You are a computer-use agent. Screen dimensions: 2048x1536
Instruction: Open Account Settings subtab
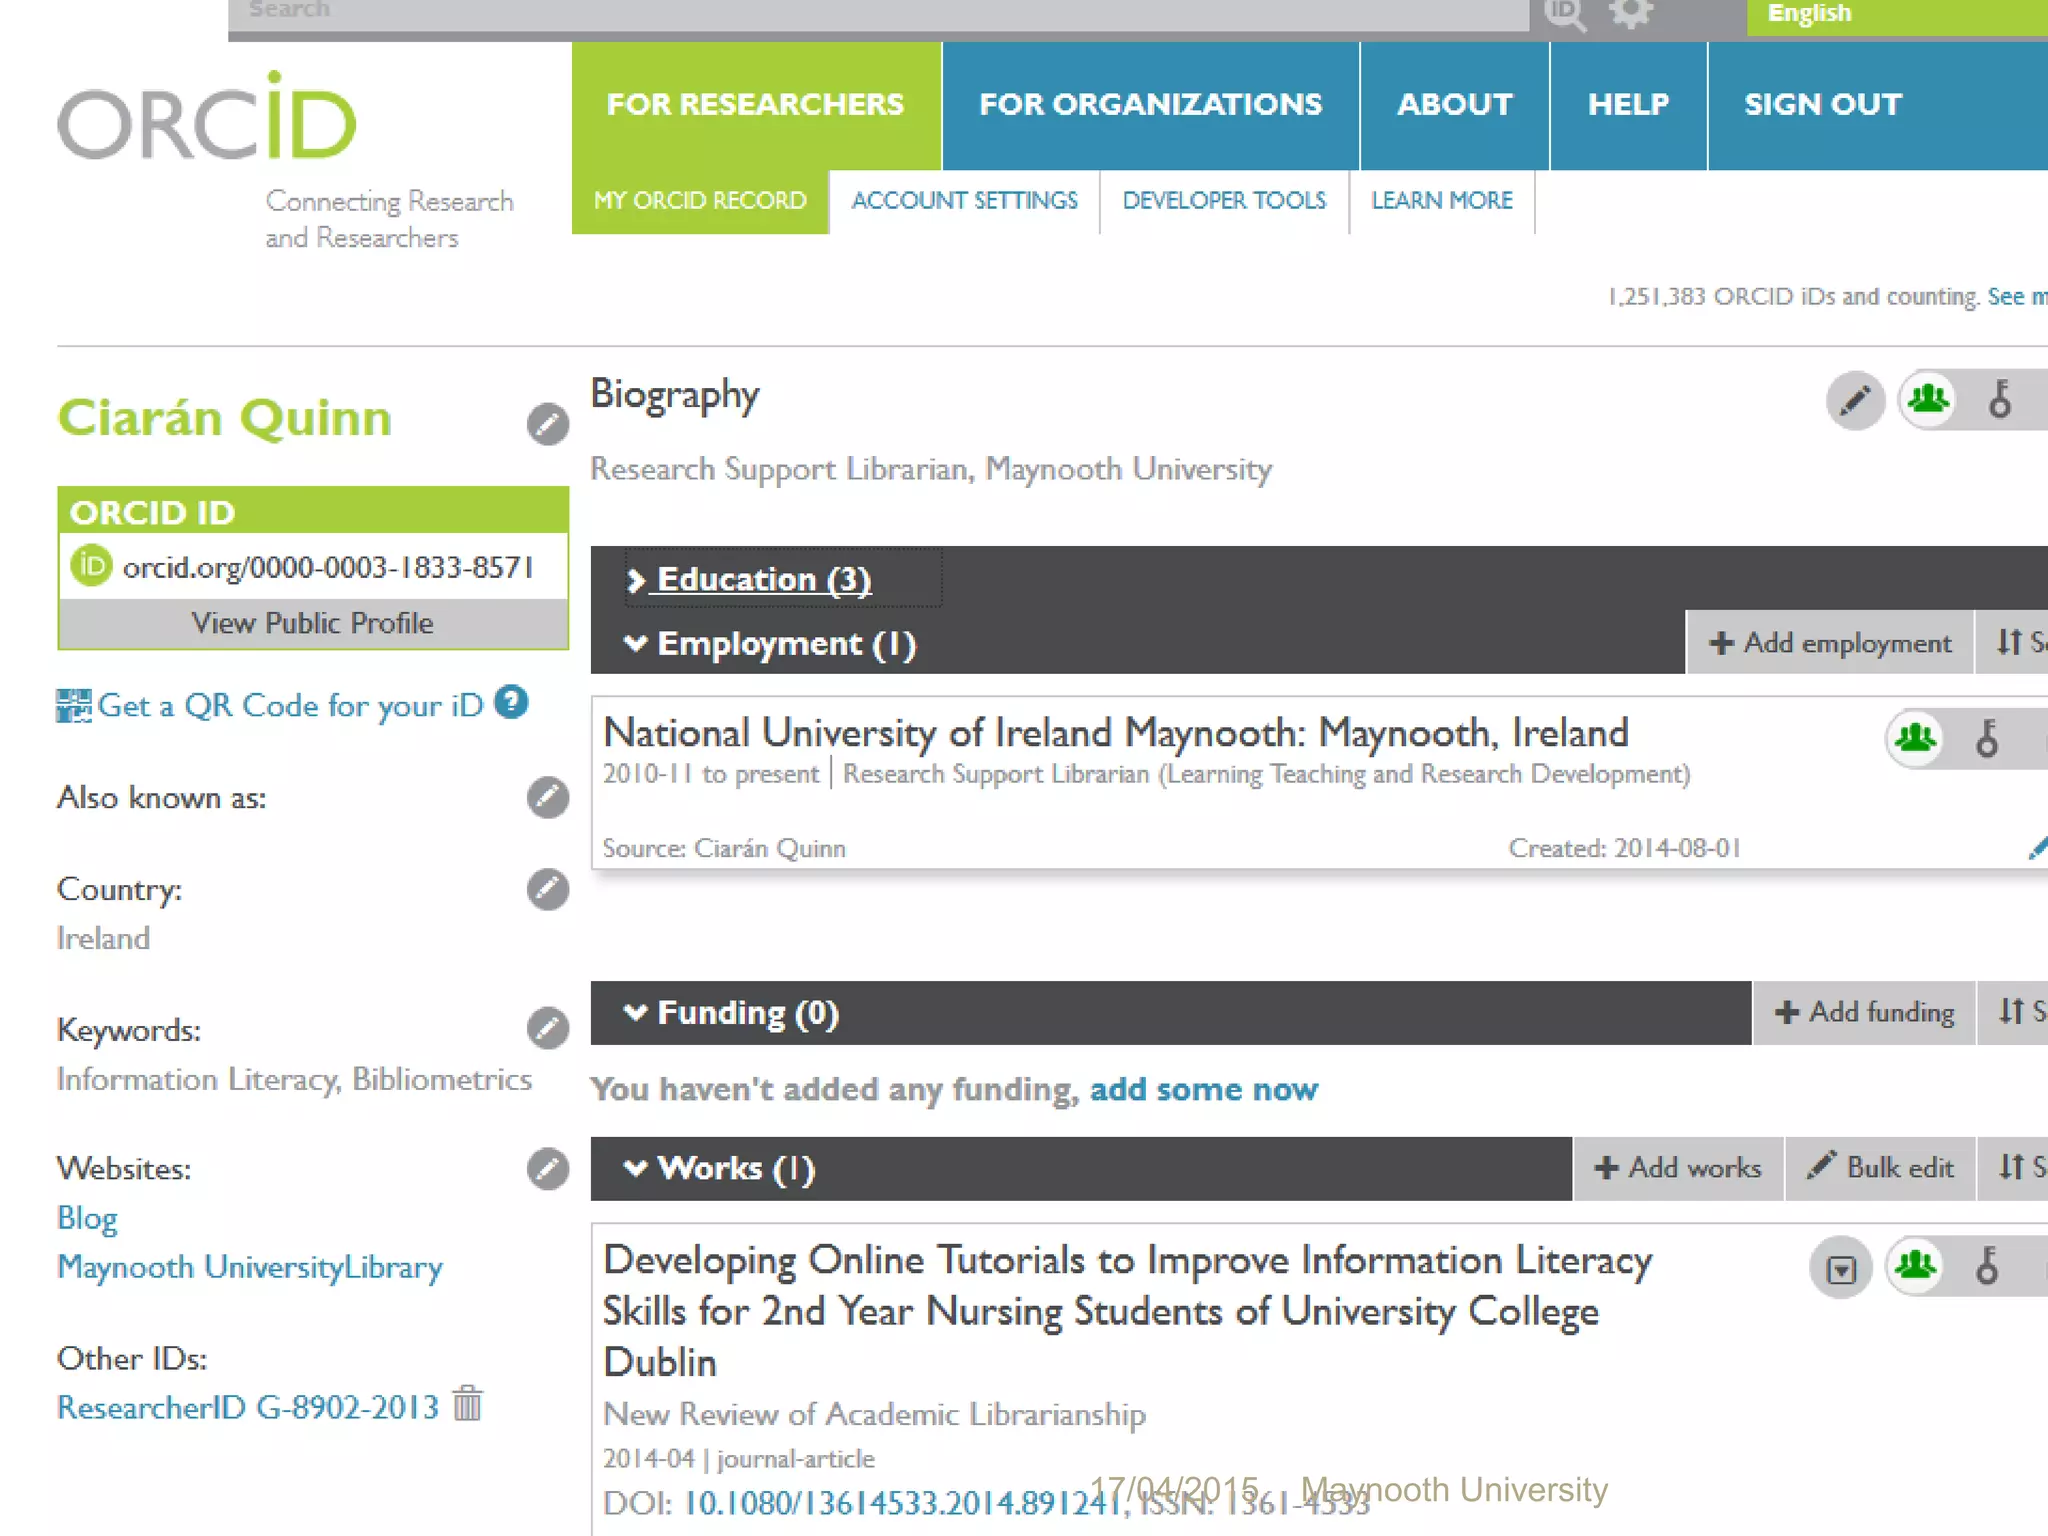(x=965, y=201)
